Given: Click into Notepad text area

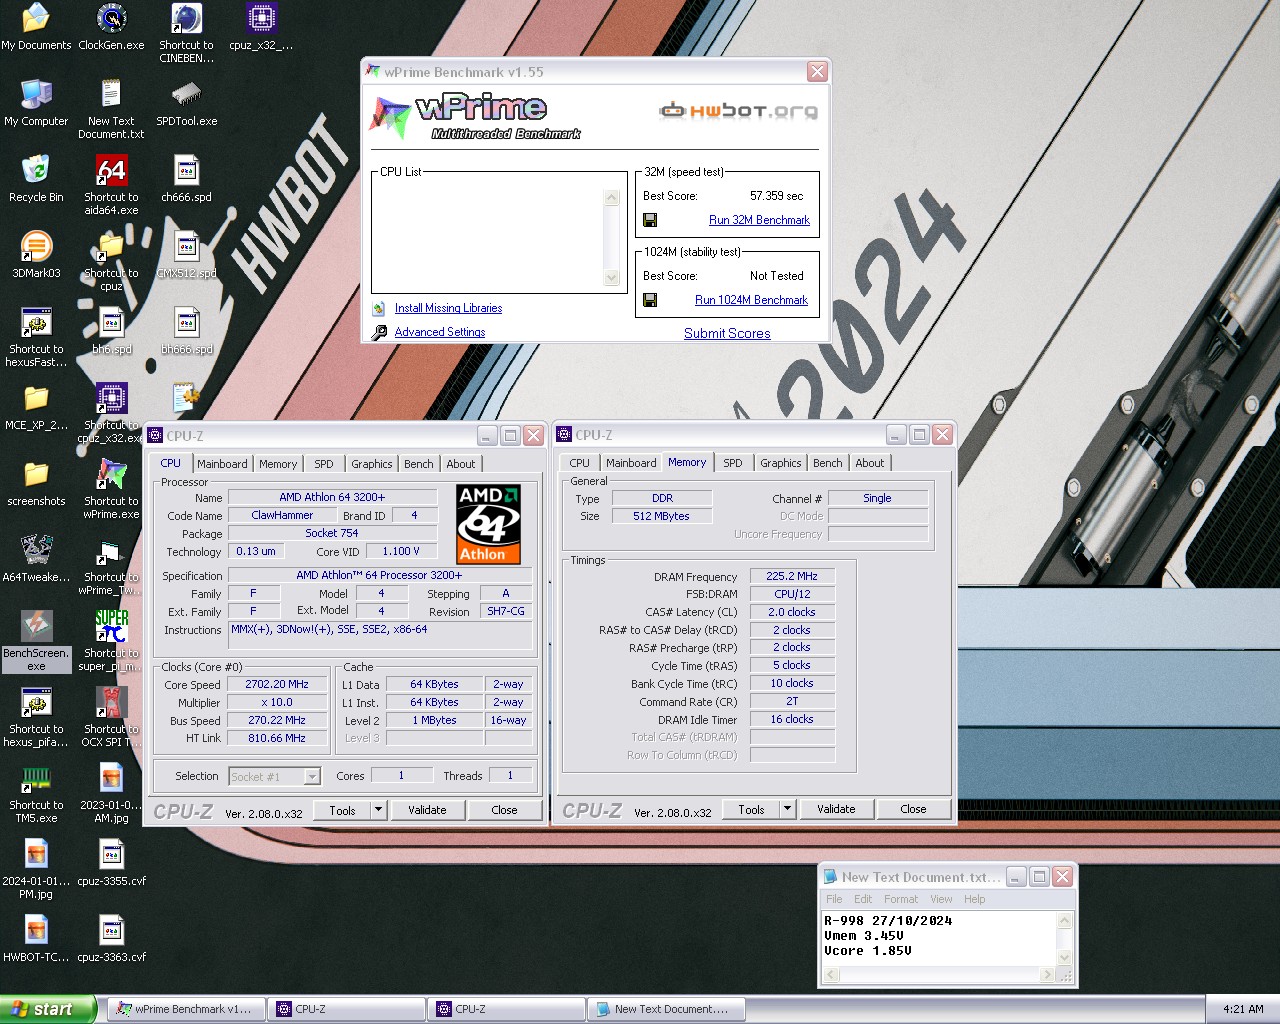Looking at the screenshot, I should 939,938.
